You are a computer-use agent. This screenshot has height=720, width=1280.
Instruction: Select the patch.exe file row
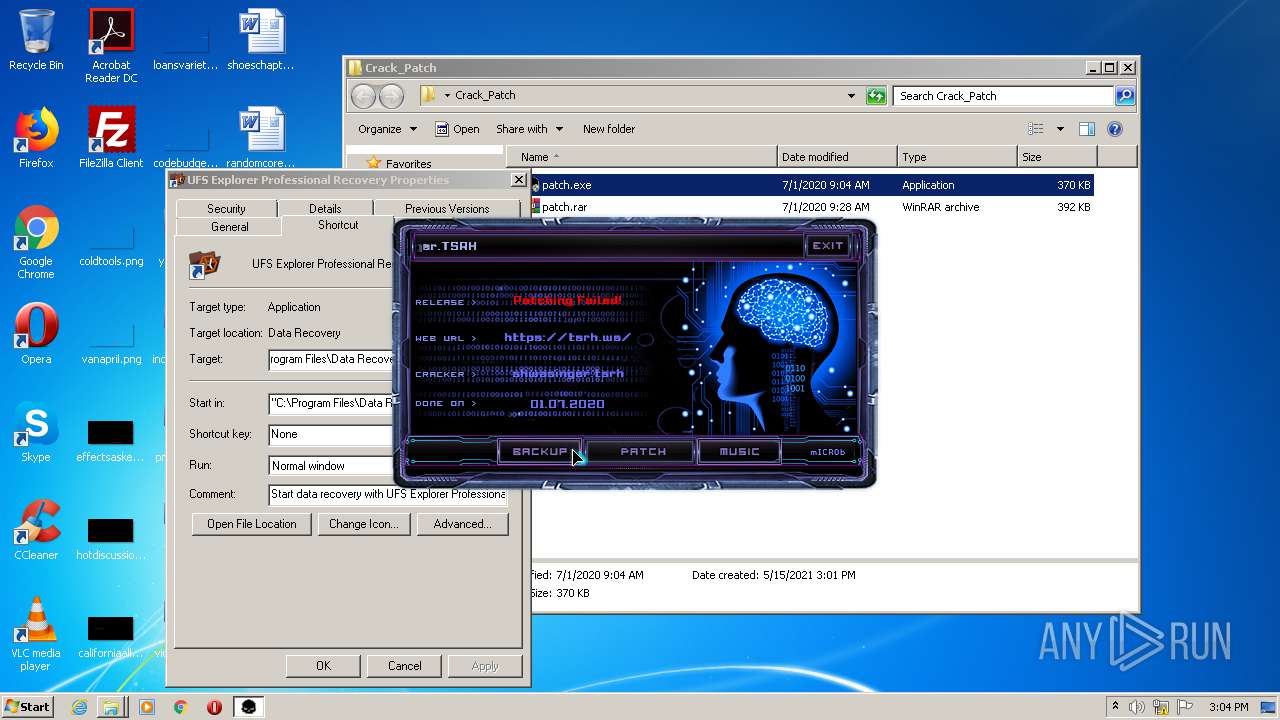tap(812, 185)
